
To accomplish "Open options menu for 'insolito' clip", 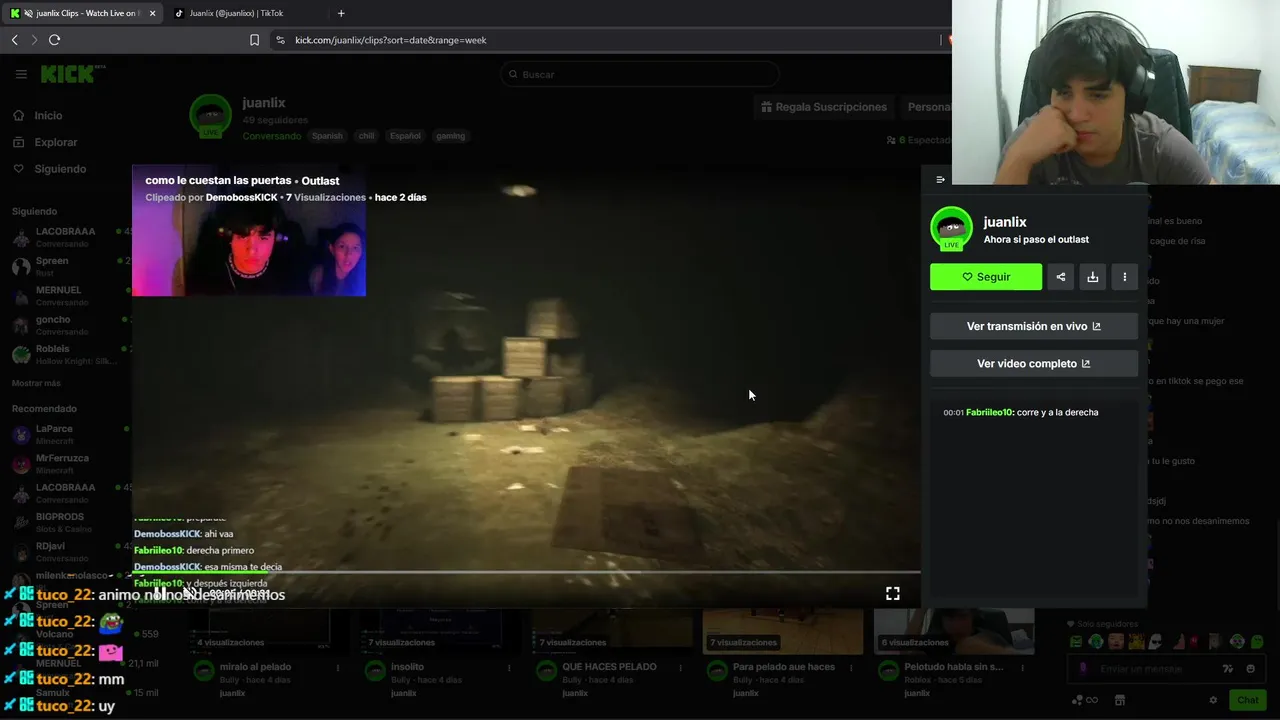I will [x=509, y=668].
